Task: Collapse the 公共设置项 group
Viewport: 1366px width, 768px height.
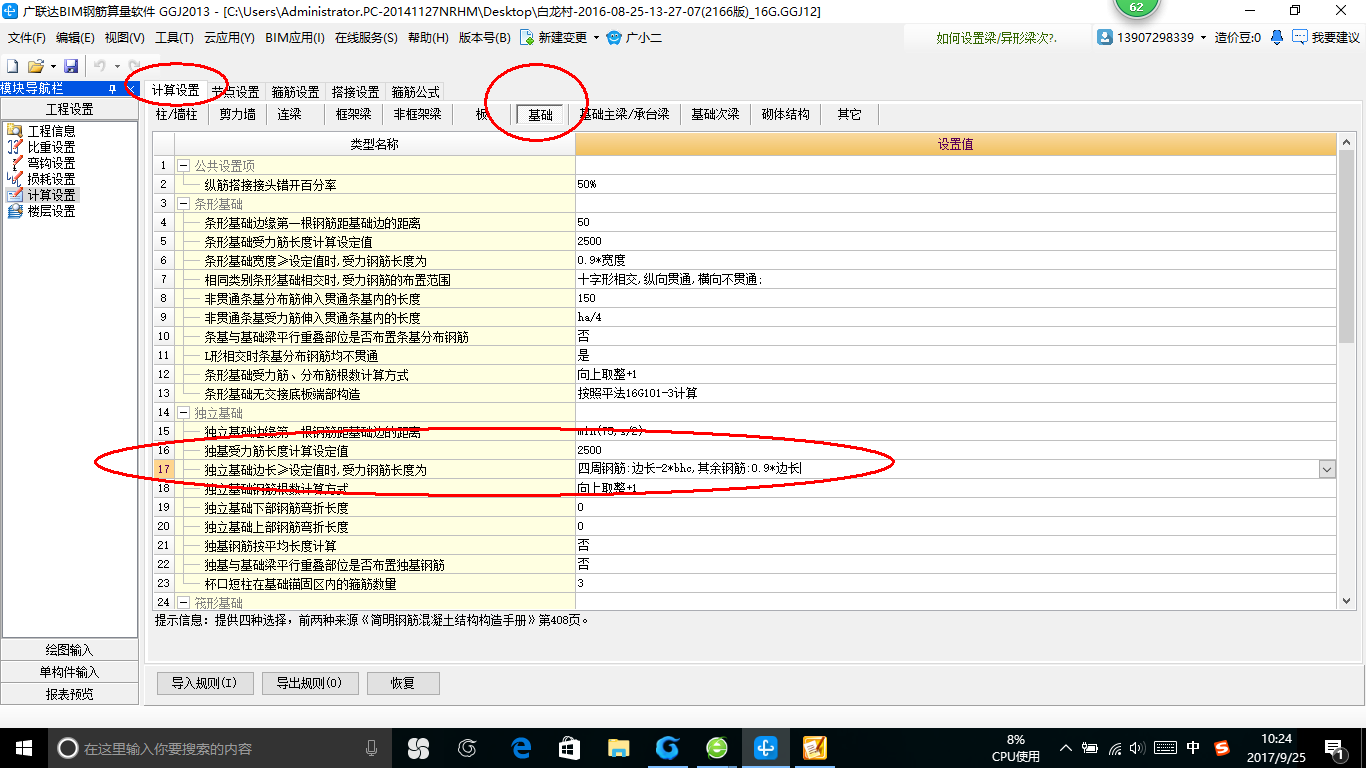Action: 183,165
